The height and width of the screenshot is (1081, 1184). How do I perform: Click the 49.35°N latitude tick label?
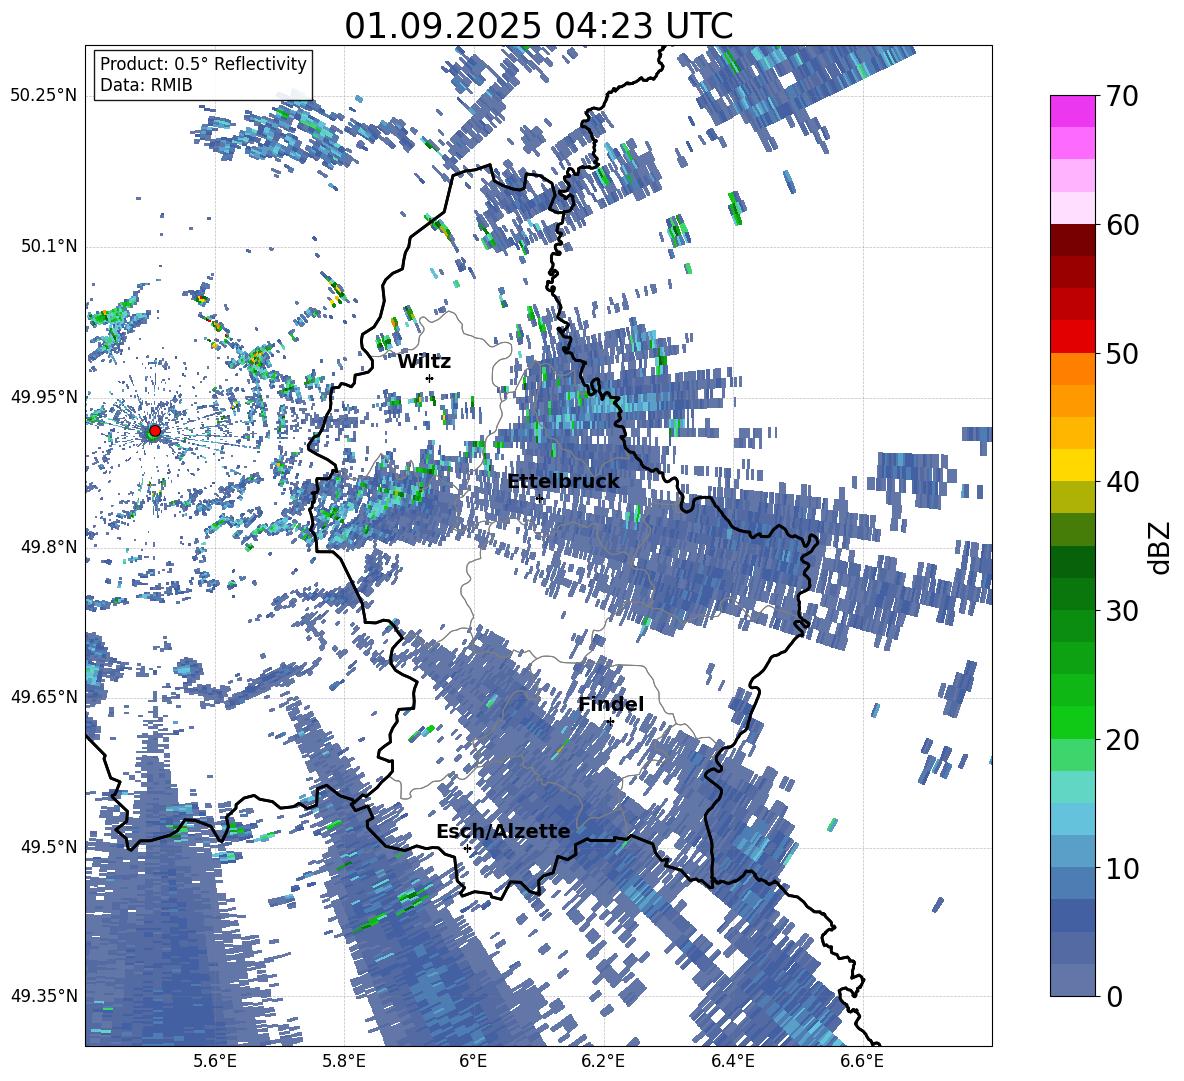click(x=44, y=996)
